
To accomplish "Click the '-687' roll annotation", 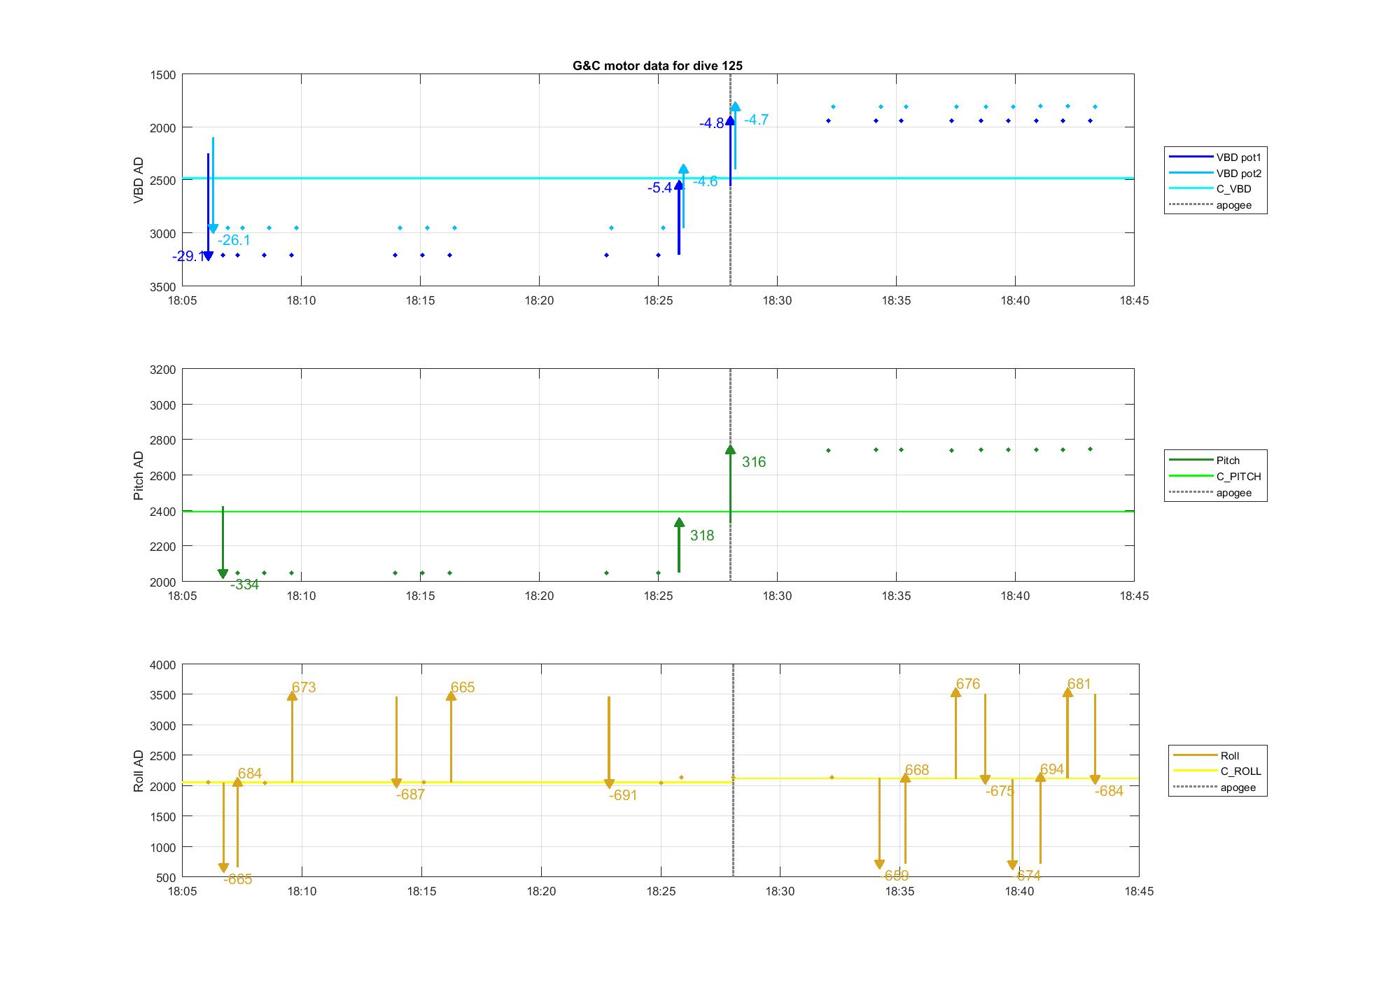I will [x=411, y=795].
